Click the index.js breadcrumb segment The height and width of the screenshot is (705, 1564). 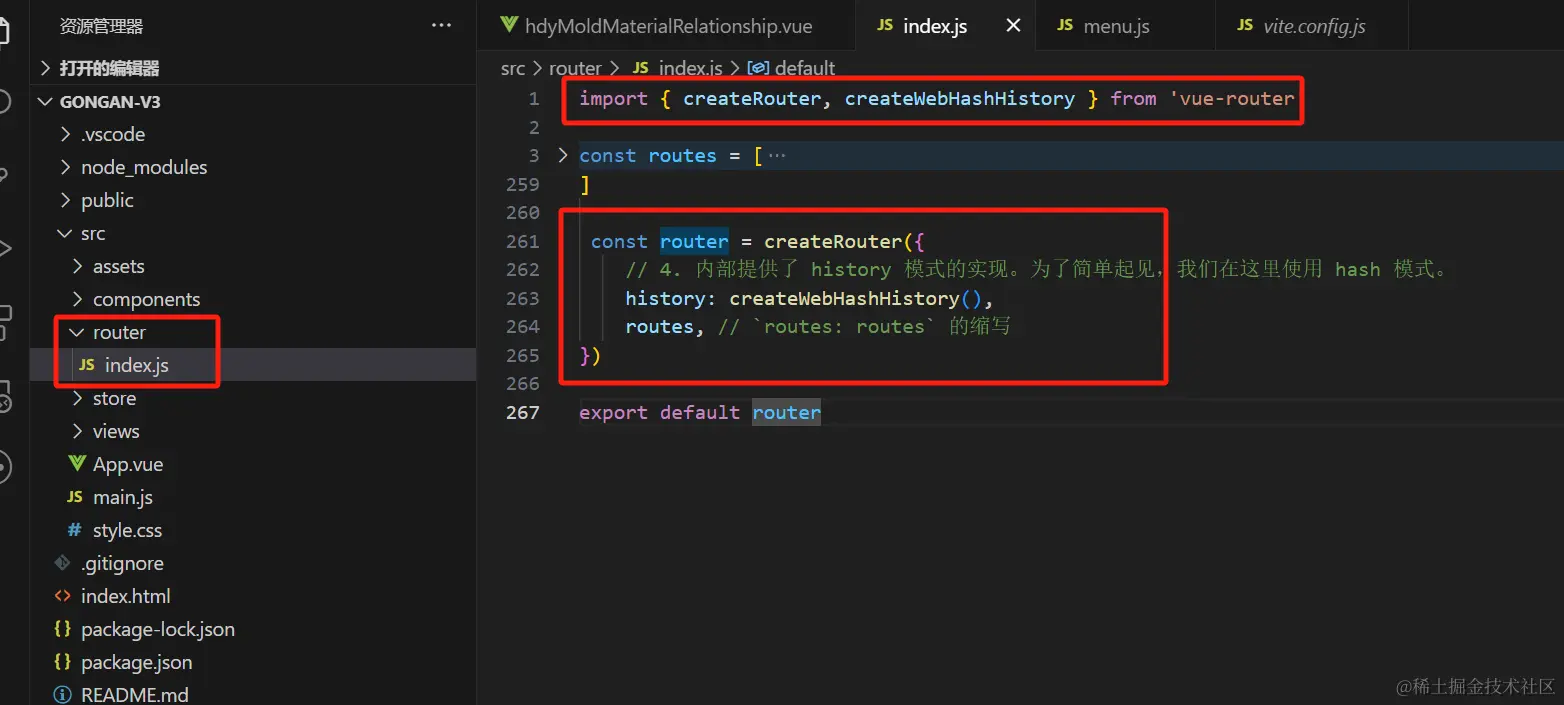(690, 68)
